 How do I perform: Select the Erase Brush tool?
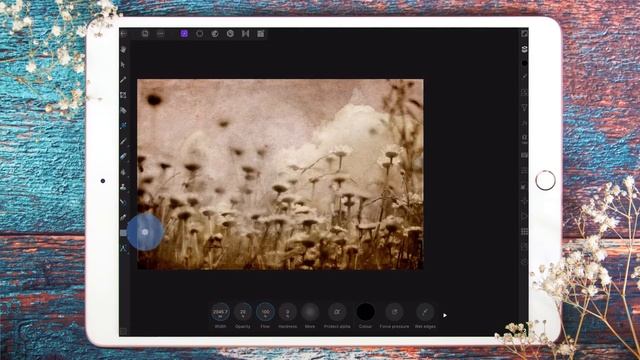coord(123,156)
